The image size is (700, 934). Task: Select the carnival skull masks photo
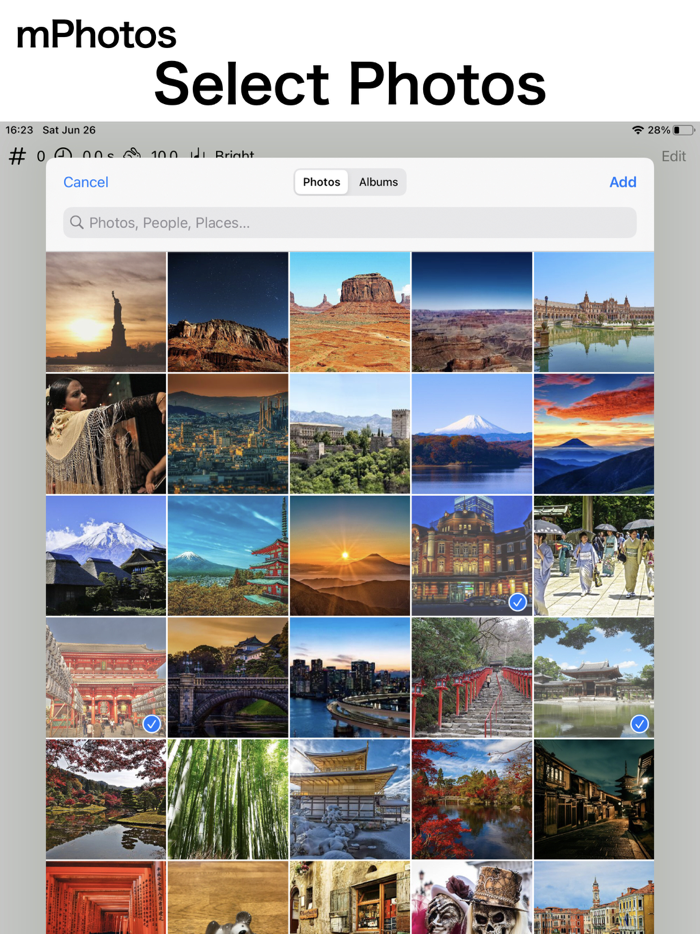pos(472,897)
